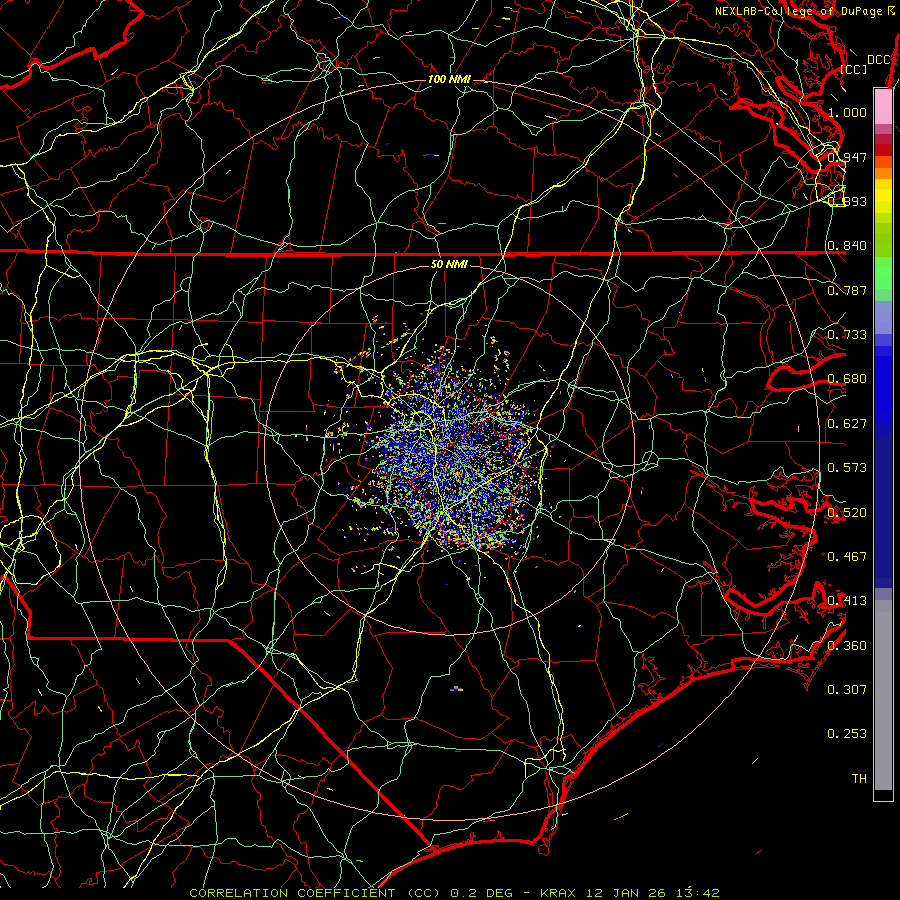This screenshot has width=900, height=900.
Task: Select the 0.787 scale value
Action: pyautogui.click(x=847, y=290)
